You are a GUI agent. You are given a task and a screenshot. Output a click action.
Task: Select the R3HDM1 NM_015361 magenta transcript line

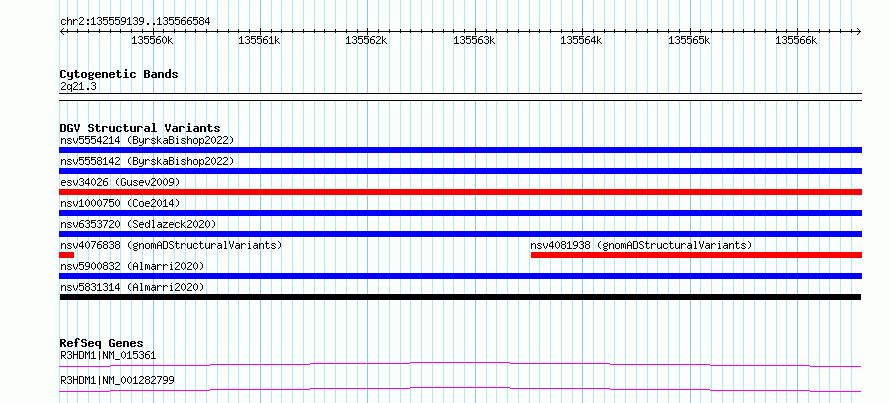click(460, 364)
